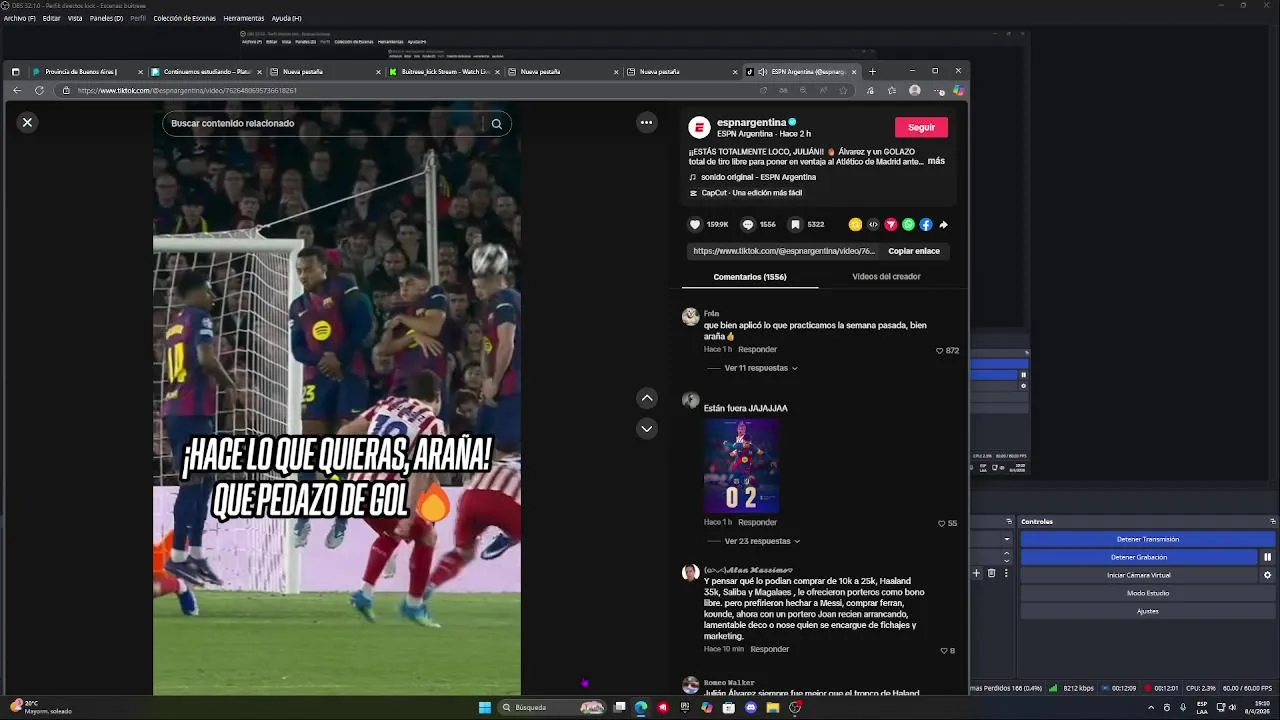Viewport: 1280px width, 720px height.
Task: Go to the next video arrow
Action: tap(647, 428)
